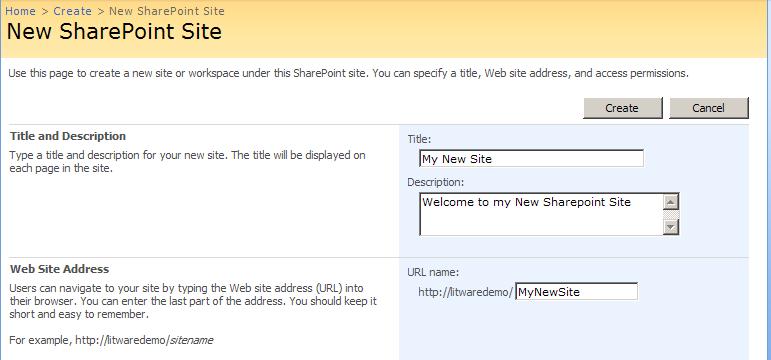Click the http://litwaredemo/ prefix beside the URL field
The height and width of the screenshot is (360, 771).
[x=466, y=292]
